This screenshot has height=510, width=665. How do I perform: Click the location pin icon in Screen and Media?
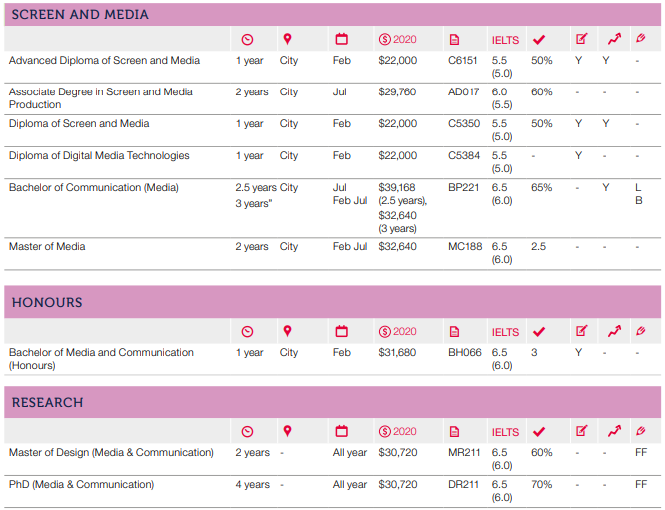[288, 40]
